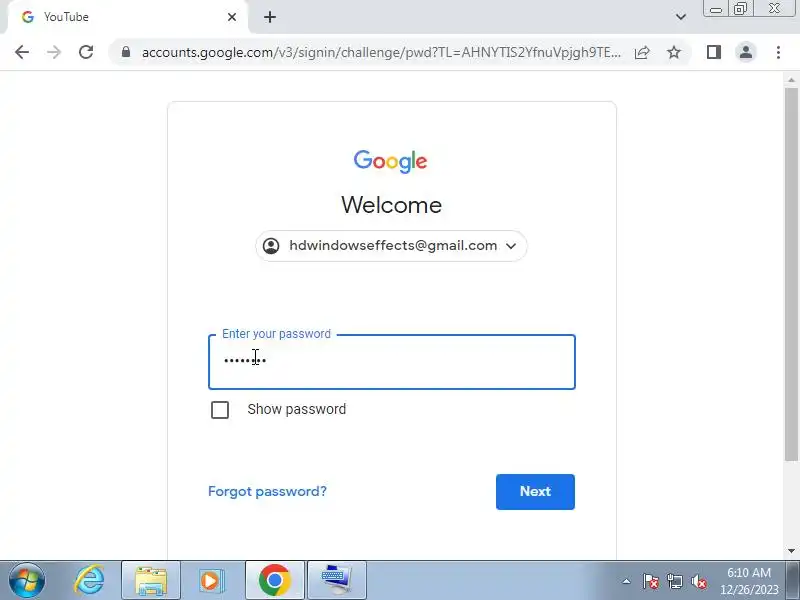The width and height of the screenshot is (800, 600).
Task: Expand the hdwindowseffects@gmail.com account switcher
Action: pos(391,246)
